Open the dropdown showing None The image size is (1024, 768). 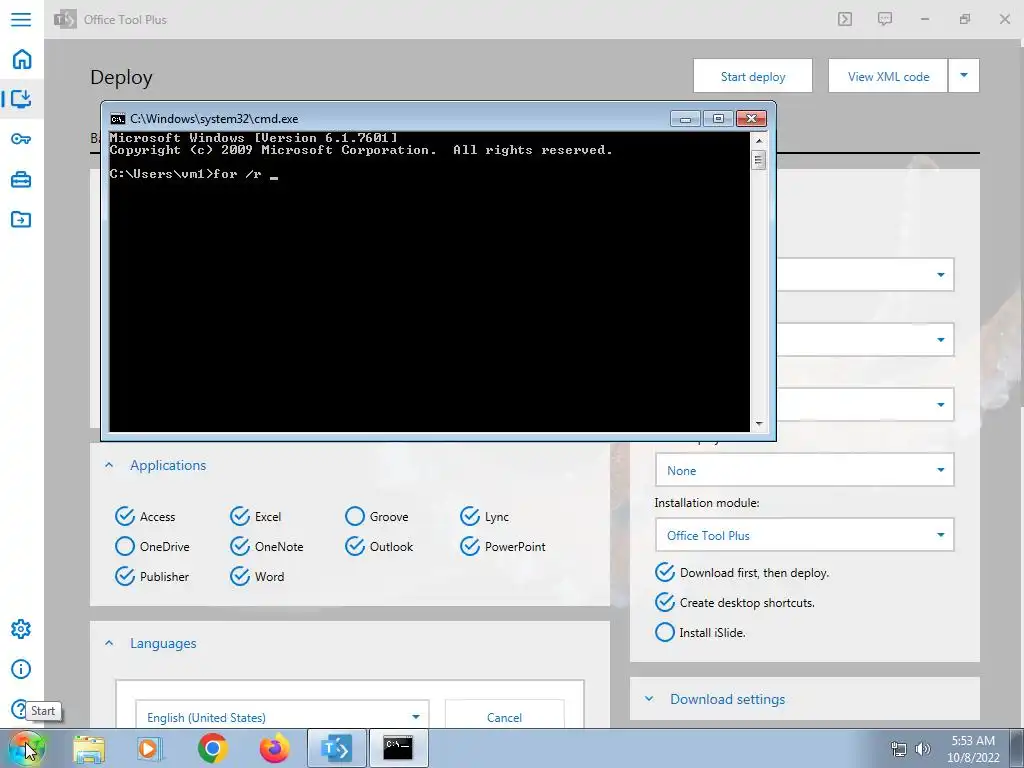pos(805,470)
